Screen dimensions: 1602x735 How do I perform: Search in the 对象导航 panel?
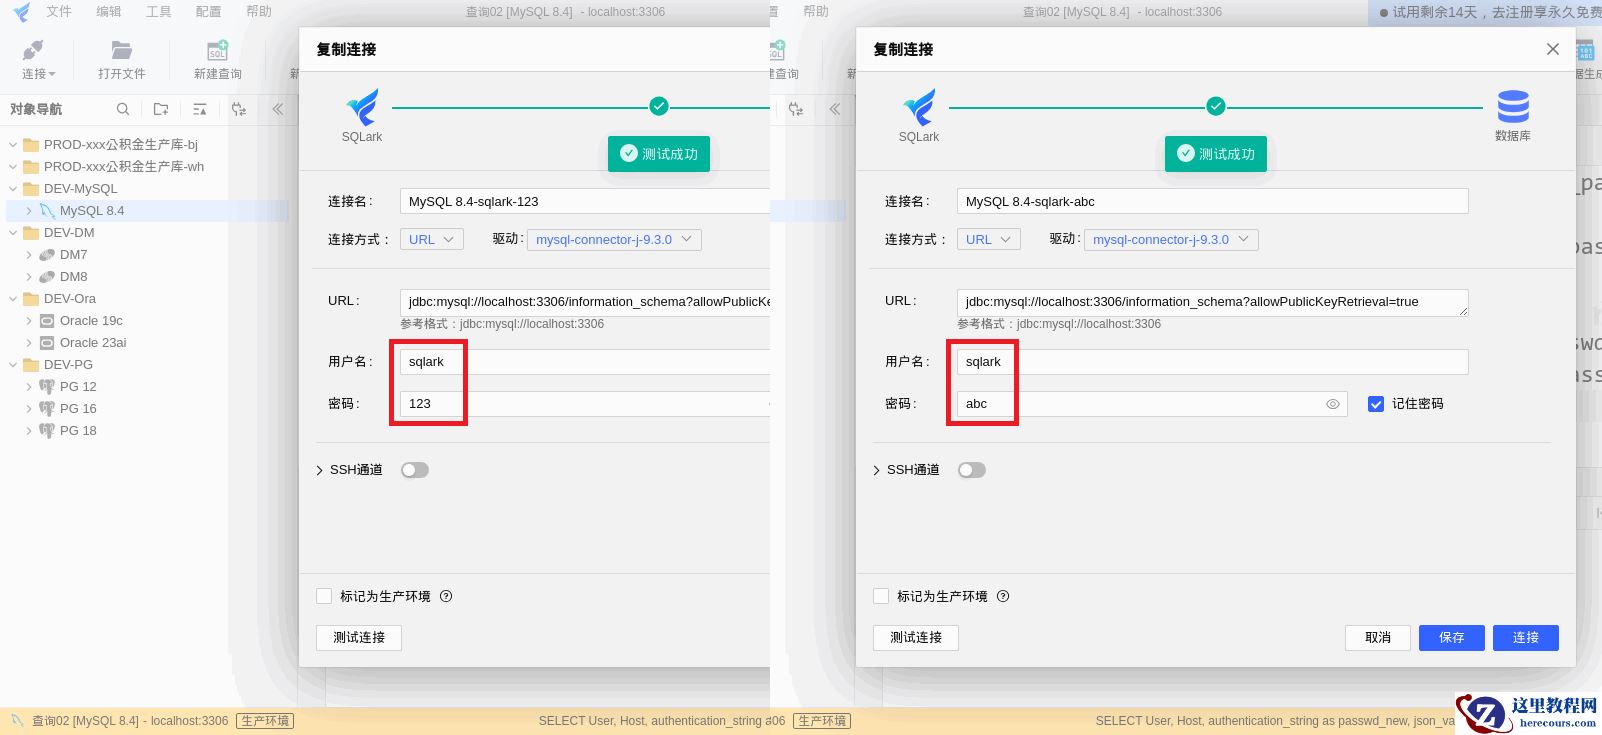[x=123, y=109]
